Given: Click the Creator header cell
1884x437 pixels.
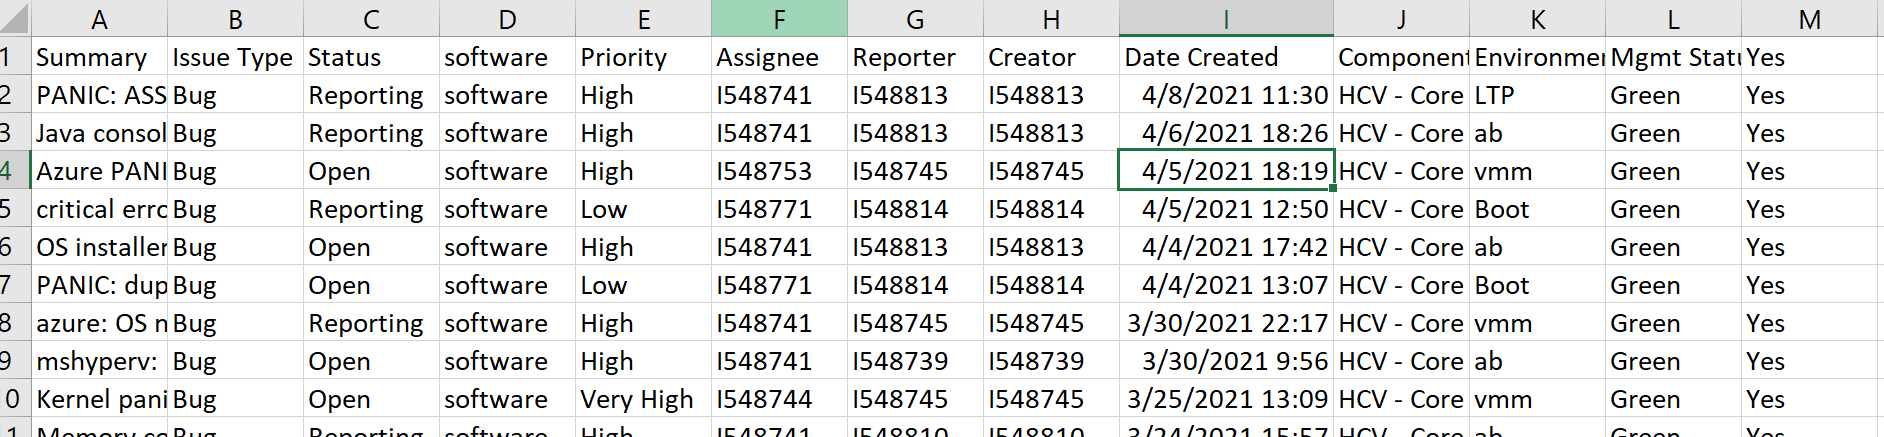Looking at the screenshot, I should click(1051, 57).
